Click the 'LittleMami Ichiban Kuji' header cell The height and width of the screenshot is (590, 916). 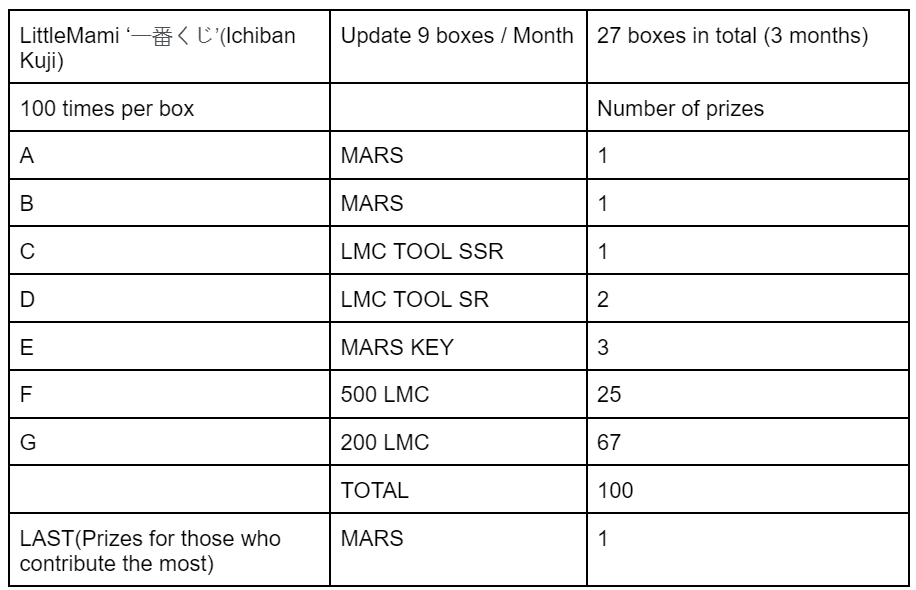pyautogui.click(x=169, y=47)
